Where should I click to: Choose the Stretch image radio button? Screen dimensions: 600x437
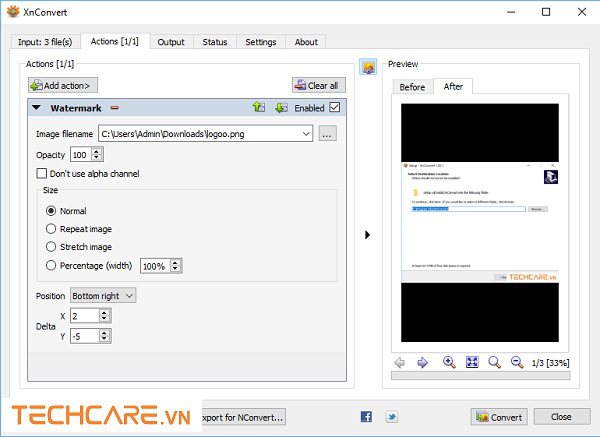tap(52, 246)
